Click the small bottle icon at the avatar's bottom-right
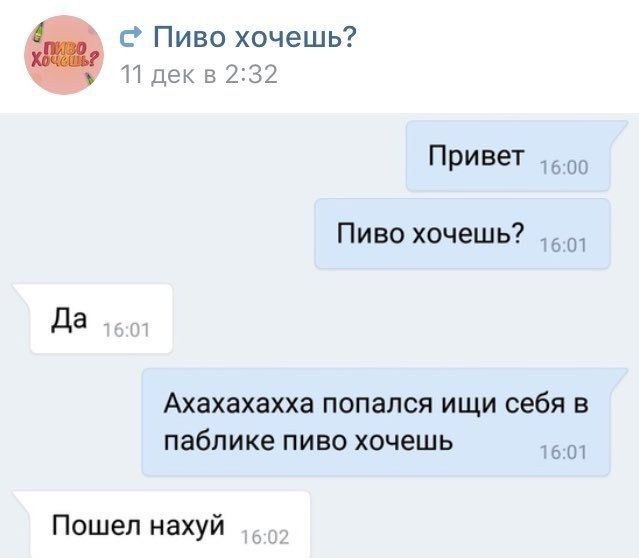 [89, 78]
